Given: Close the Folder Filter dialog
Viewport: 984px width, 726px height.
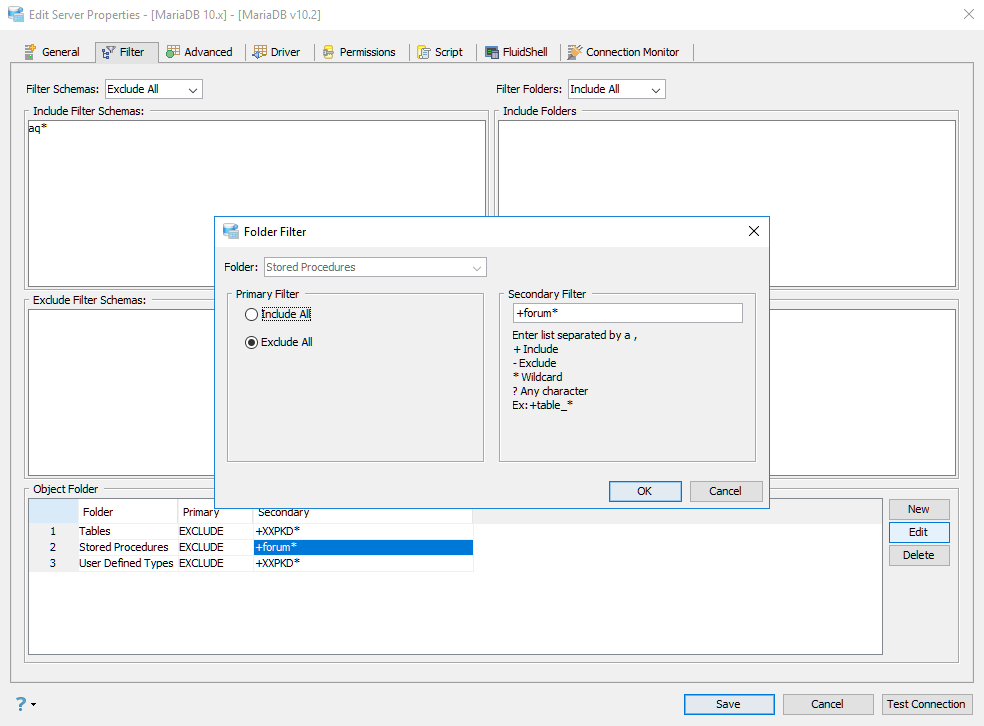Looking at the screenshot, I should point(754,232).
